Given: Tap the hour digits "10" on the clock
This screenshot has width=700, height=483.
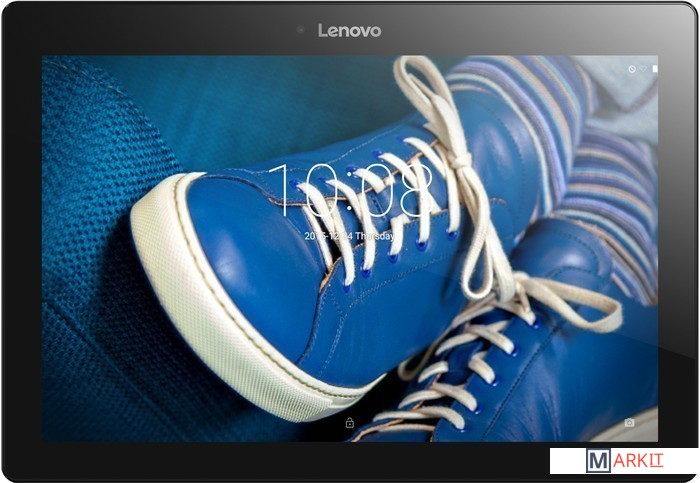Looking at the screenshot, I should [300, 190].
